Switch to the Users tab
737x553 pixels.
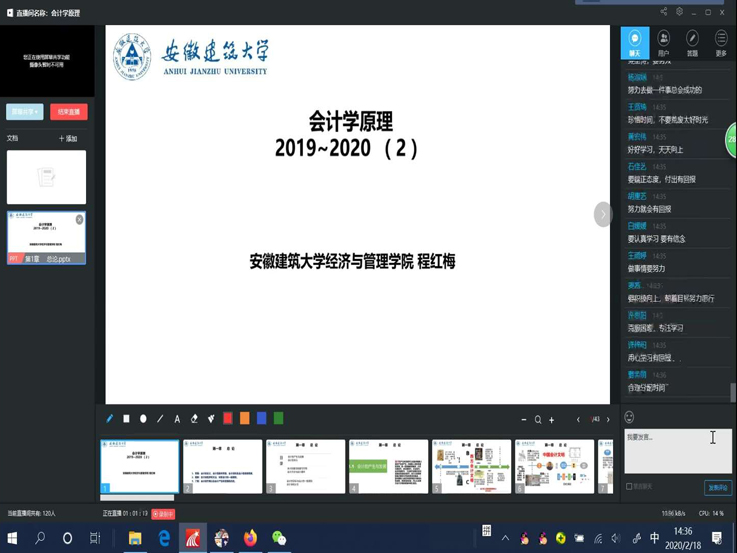[x=663, y=43]
